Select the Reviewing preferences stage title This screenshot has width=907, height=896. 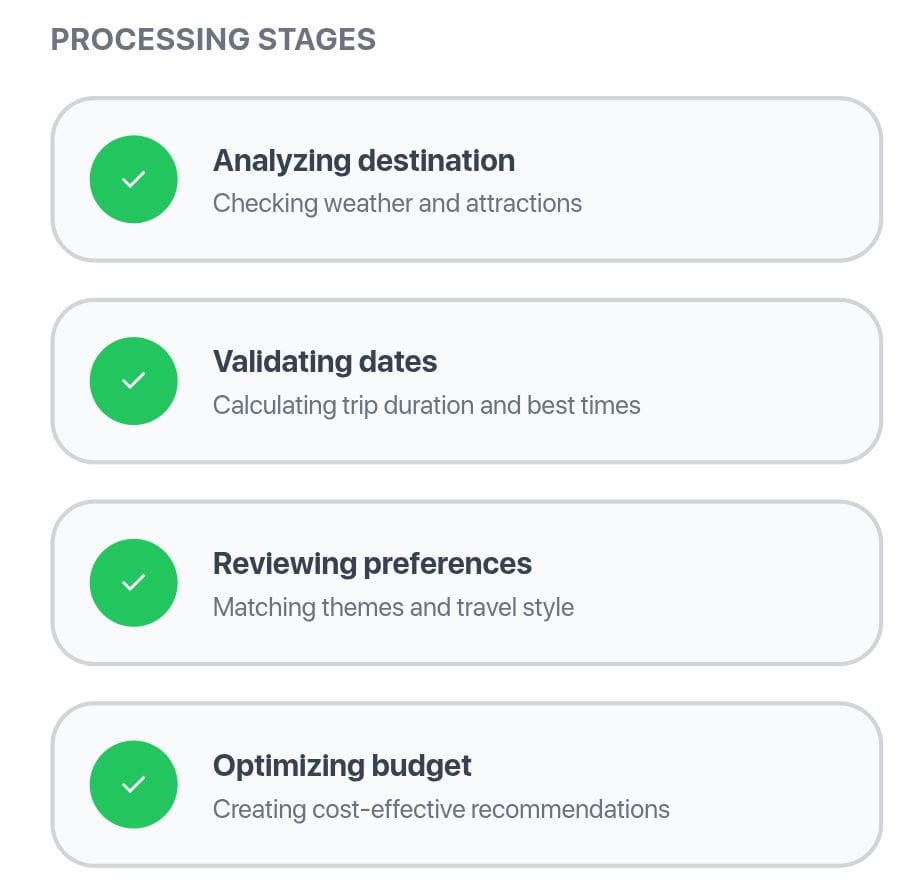pos(372,564)
